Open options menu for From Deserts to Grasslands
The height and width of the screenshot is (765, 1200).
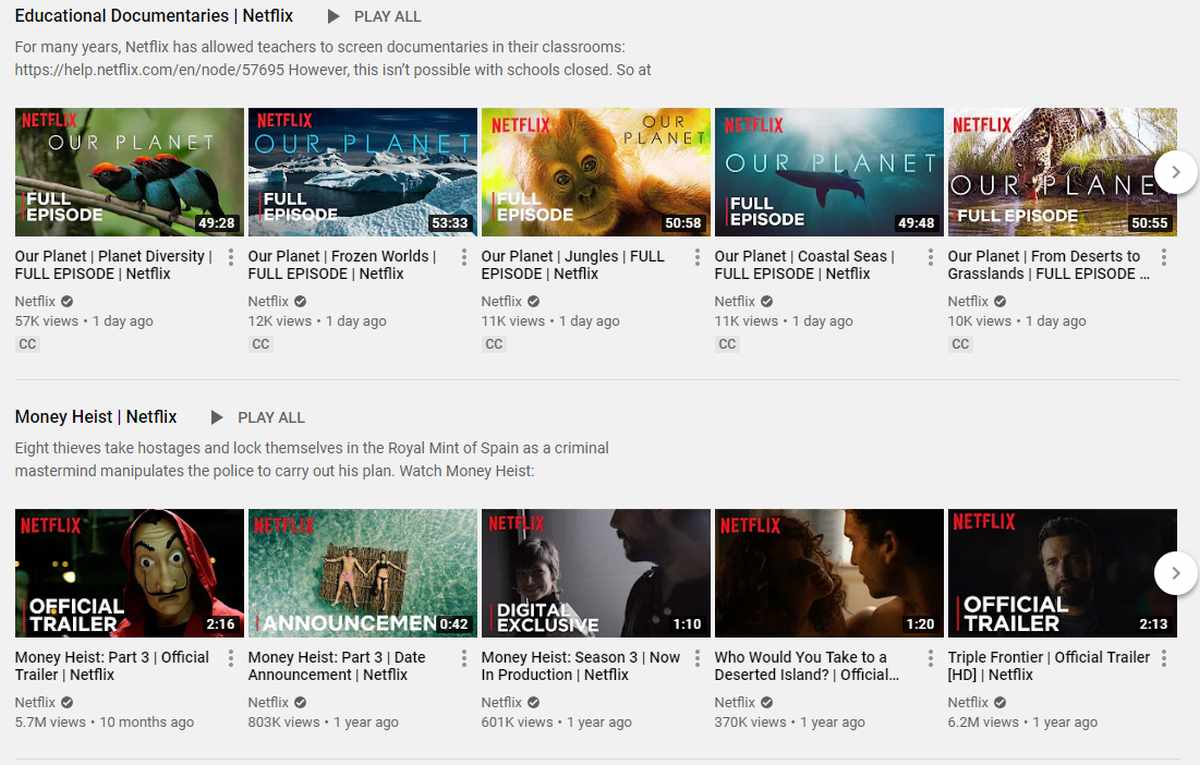tap(1164, 257)
